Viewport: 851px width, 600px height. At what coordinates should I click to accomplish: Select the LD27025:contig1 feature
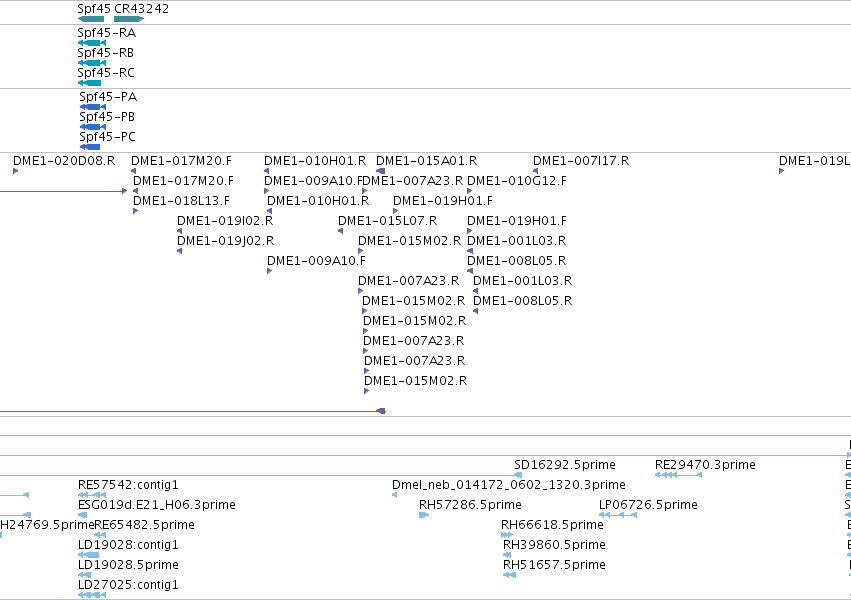point(92,595)
